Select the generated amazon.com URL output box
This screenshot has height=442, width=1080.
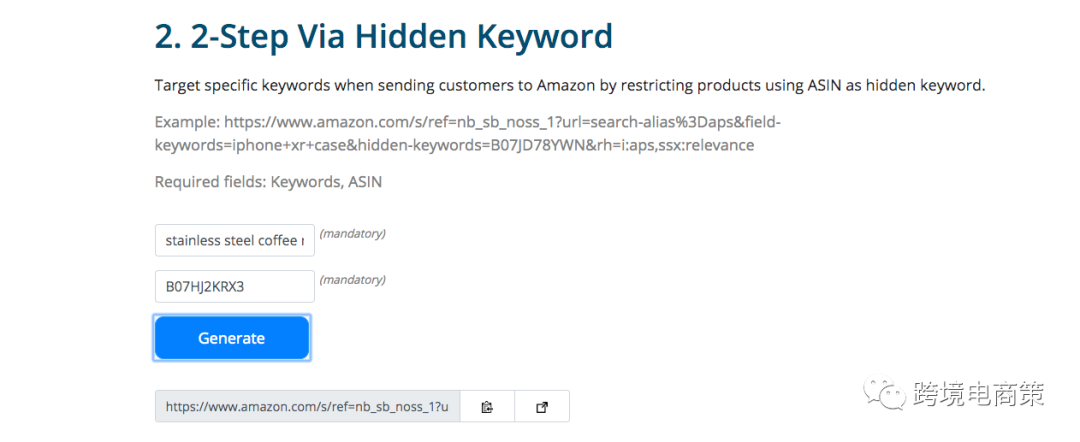pos(307,407)
